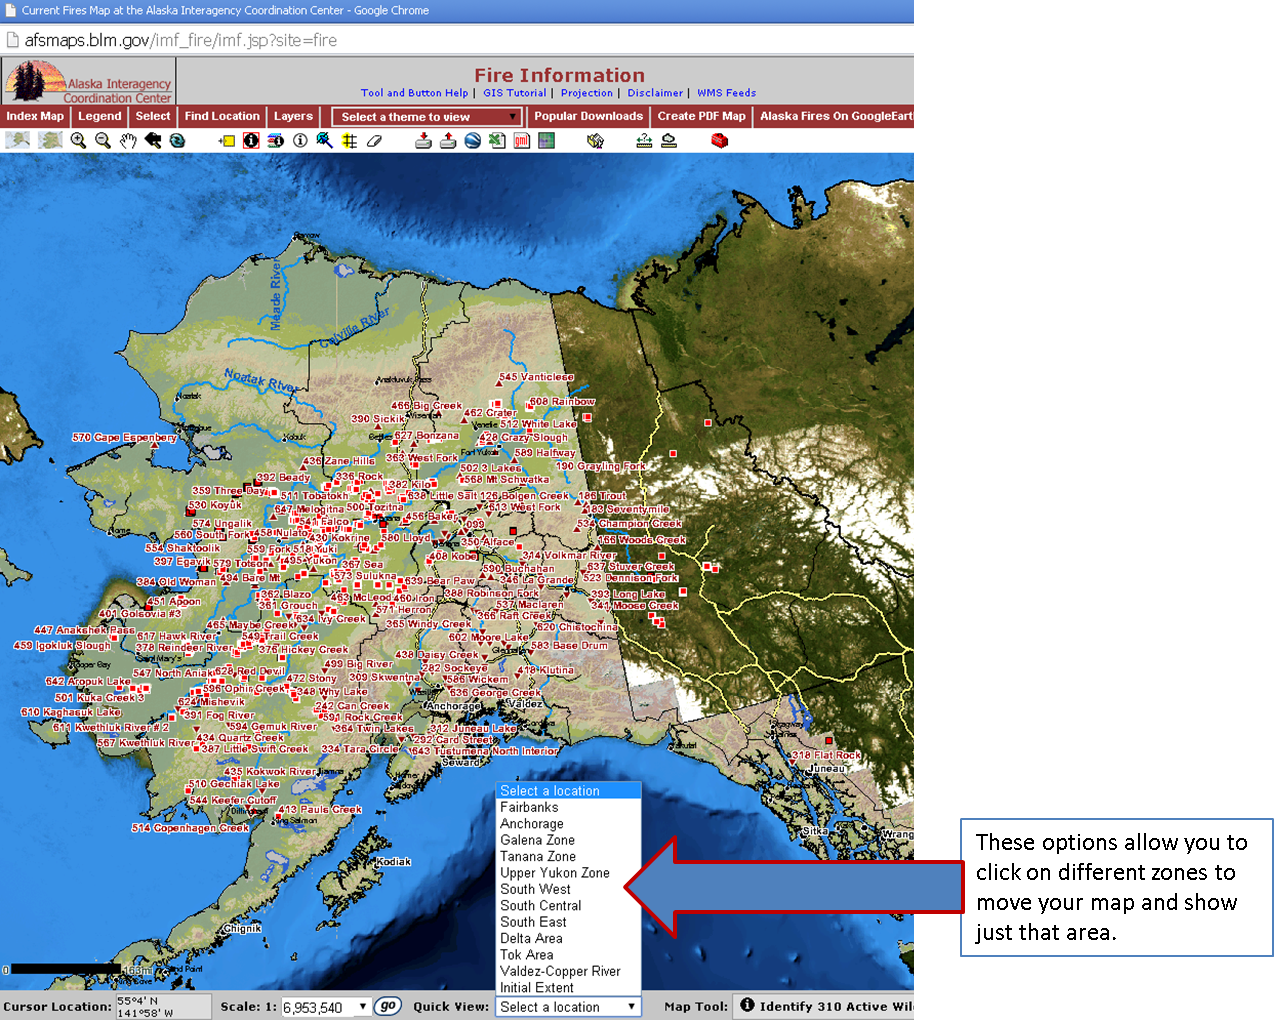
Task: Click the previous extent back-arrow icon
Action: (x=153, y=141)
